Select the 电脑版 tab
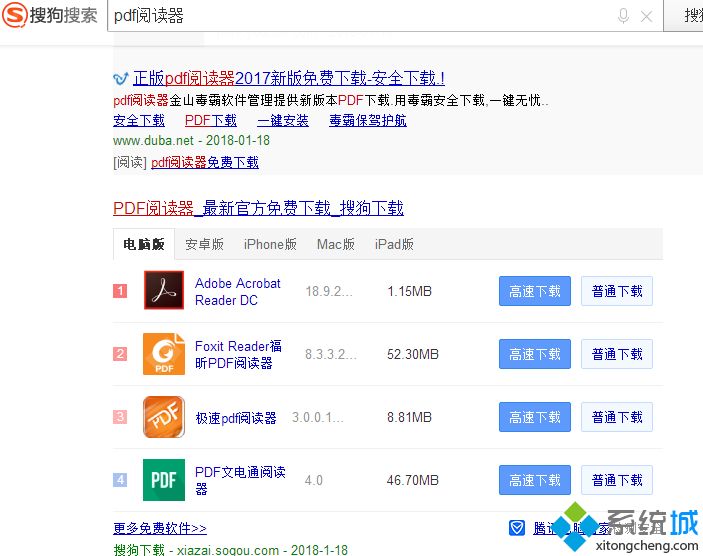Image resolution: width=703 pixels, height=556 pixels. [143, 244]
